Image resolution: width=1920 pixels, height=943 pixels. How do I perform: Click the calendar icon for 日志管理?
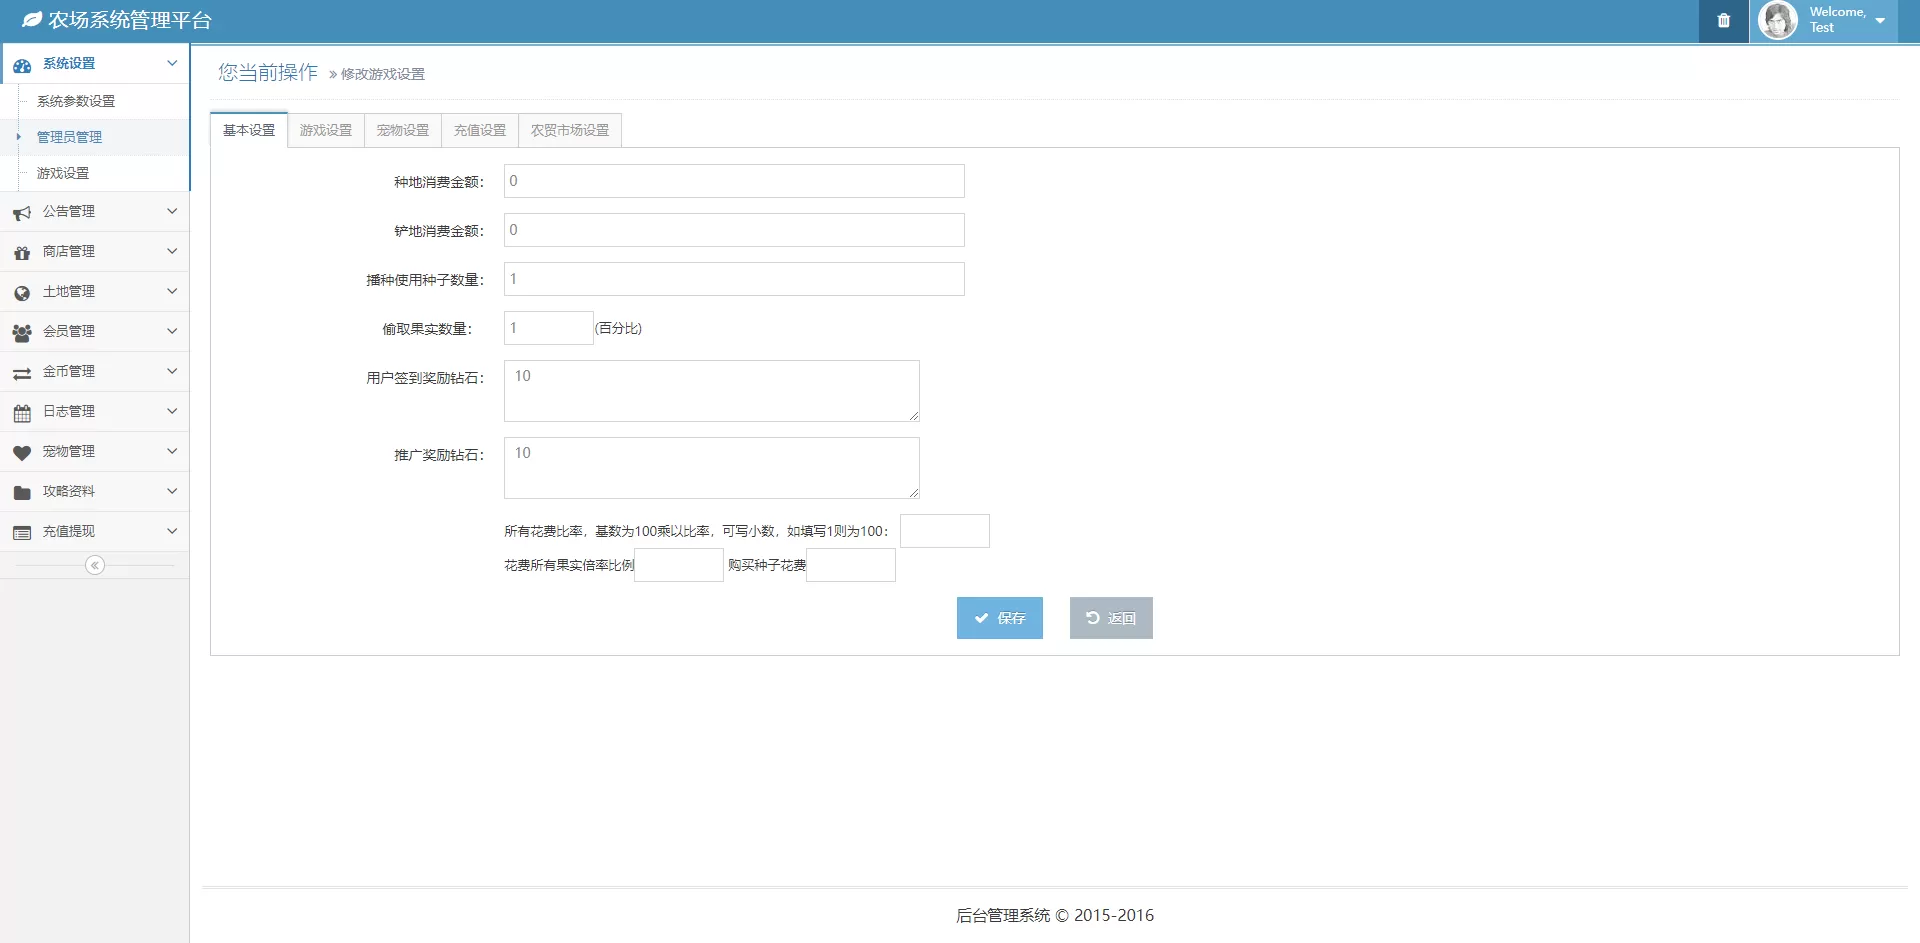click(22, 413)
